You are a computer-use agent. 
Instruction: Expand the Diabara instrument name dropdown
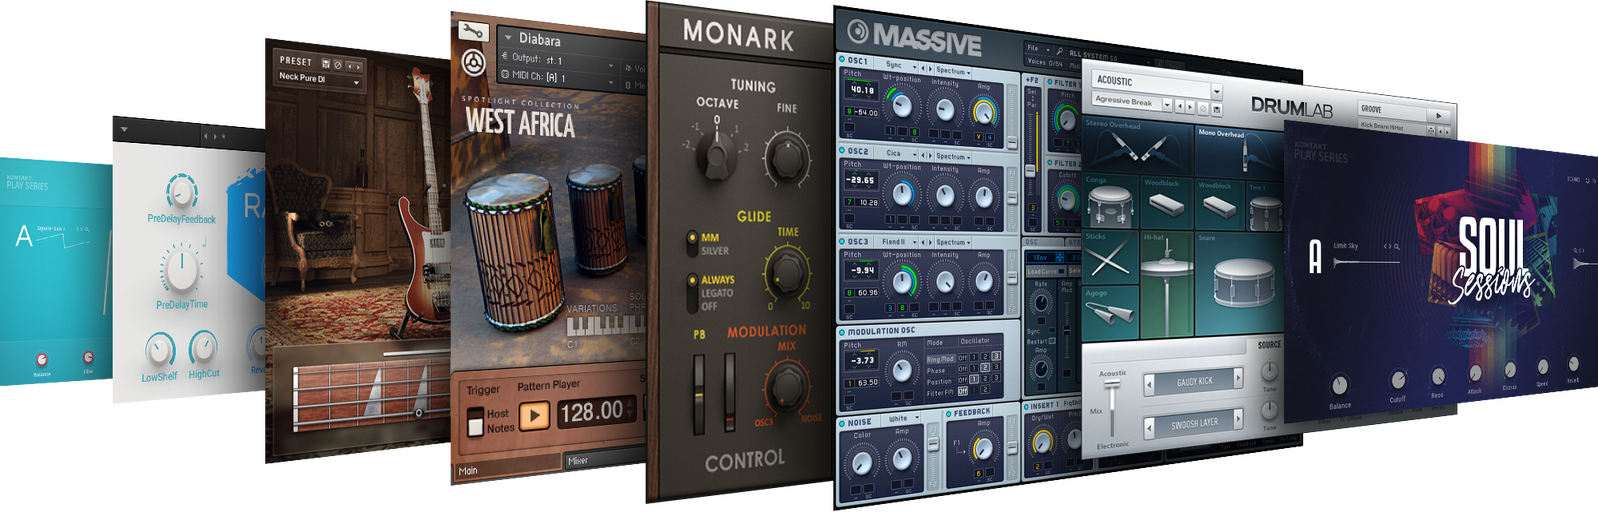coord(508,38)
